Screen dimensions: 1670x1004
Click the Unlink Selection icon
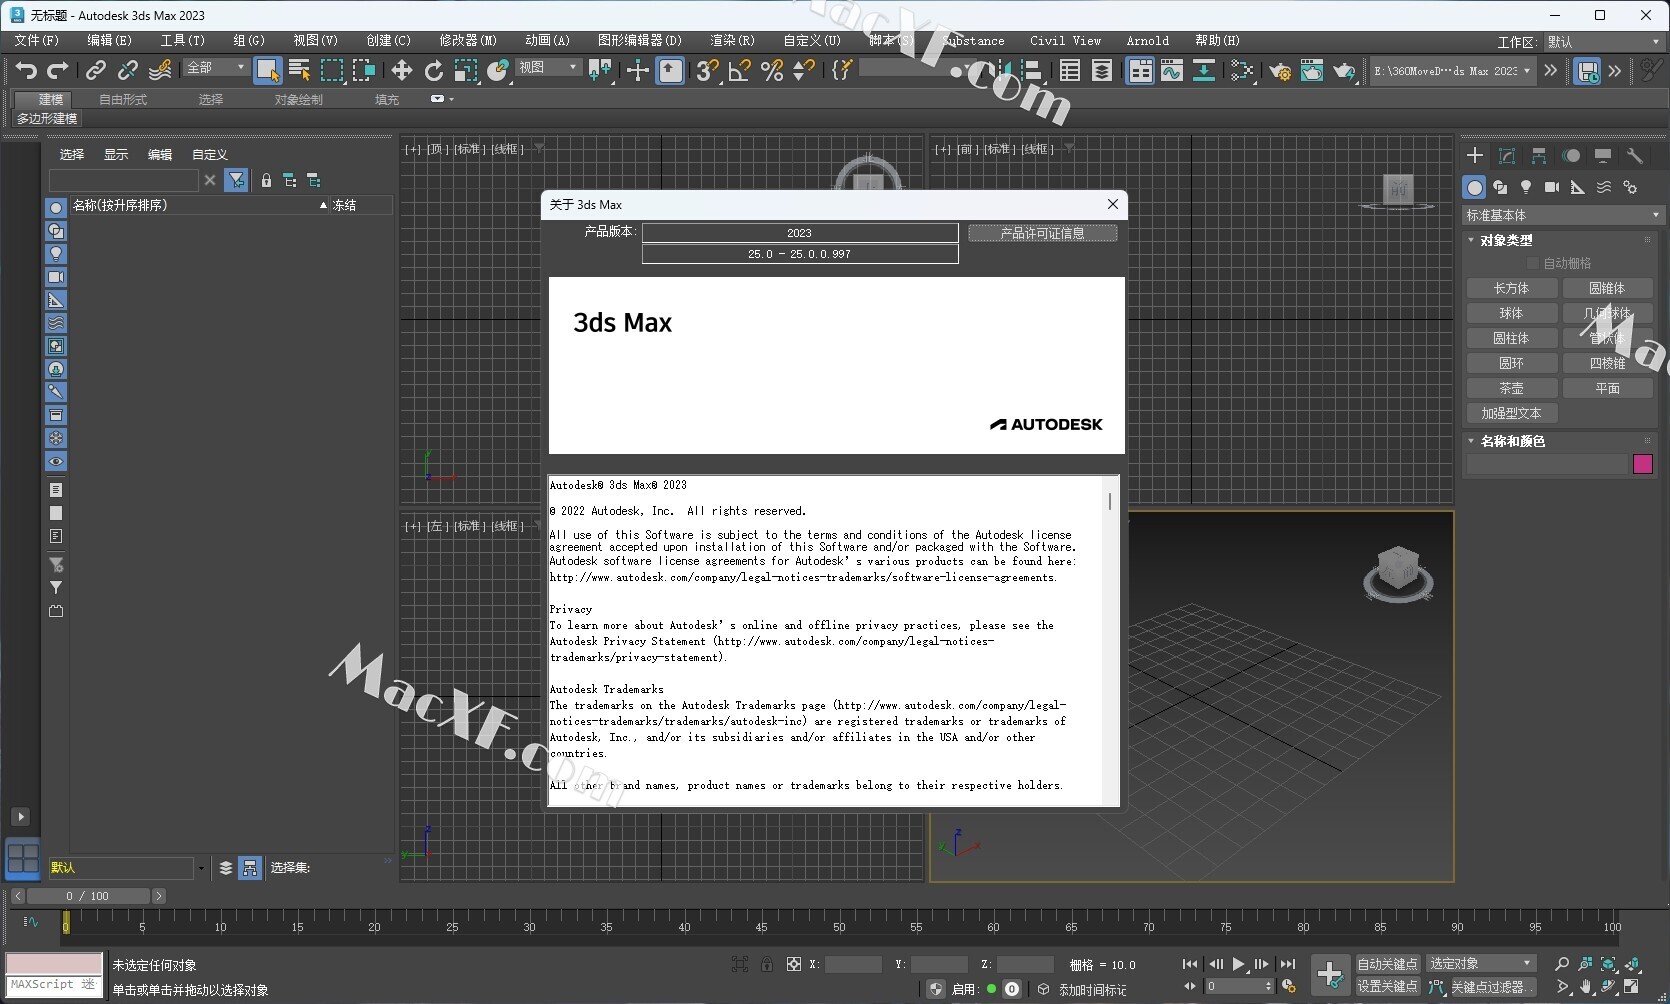click(x=128, y=70)
